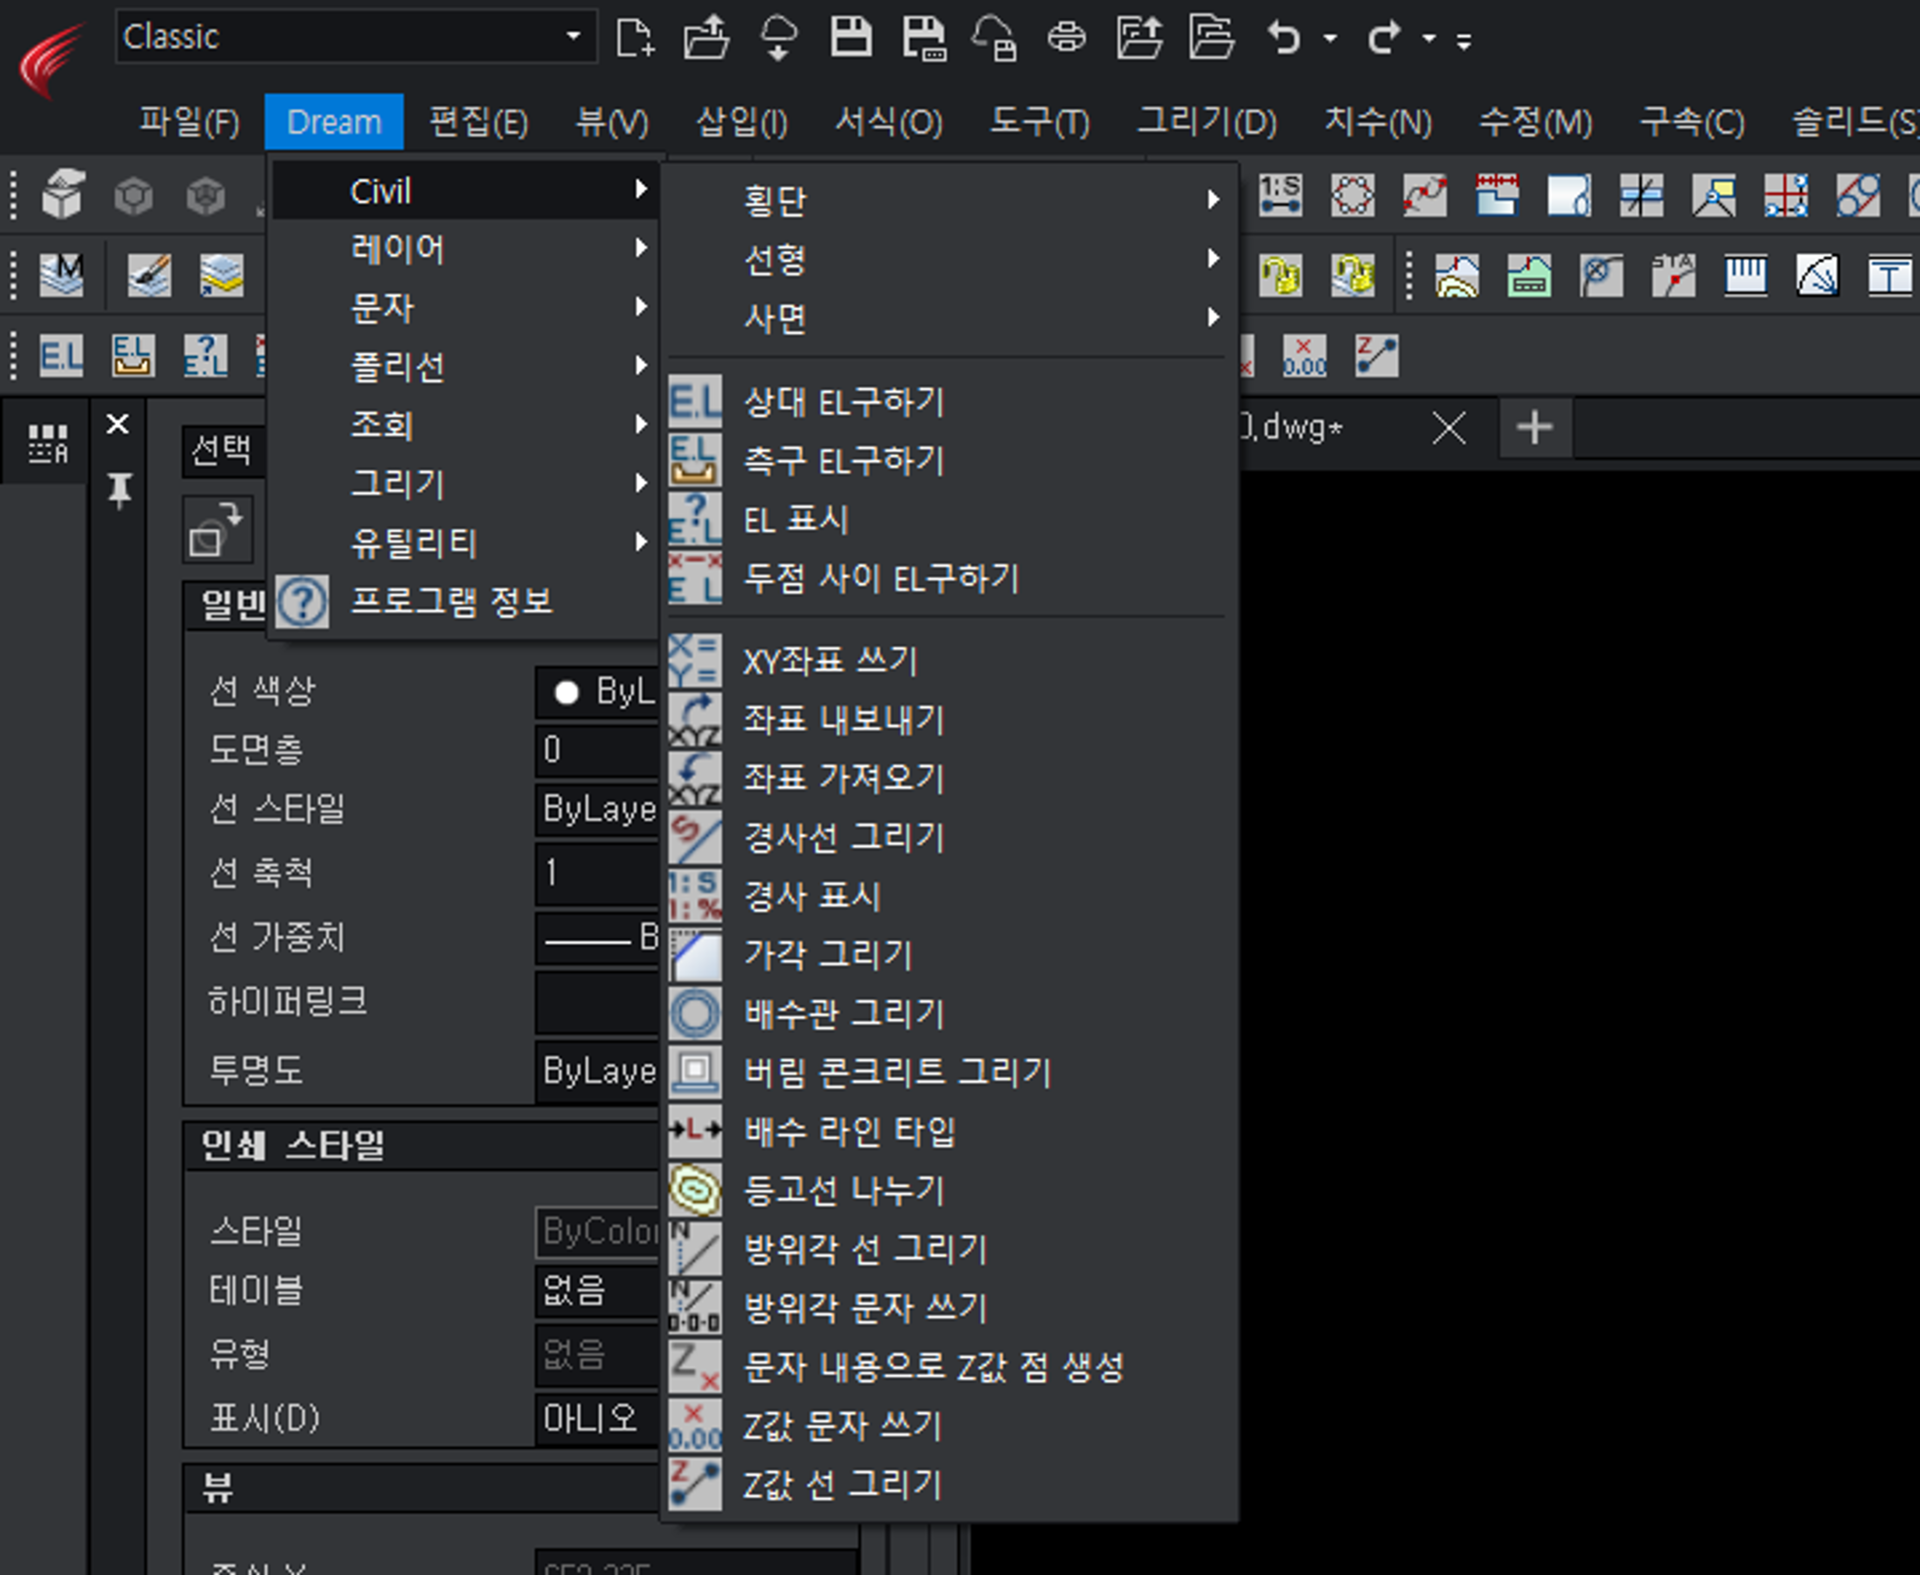Open the 서식(O) menu
The width and height of the screenshot is (1920, 1575).
pos(889,122)
